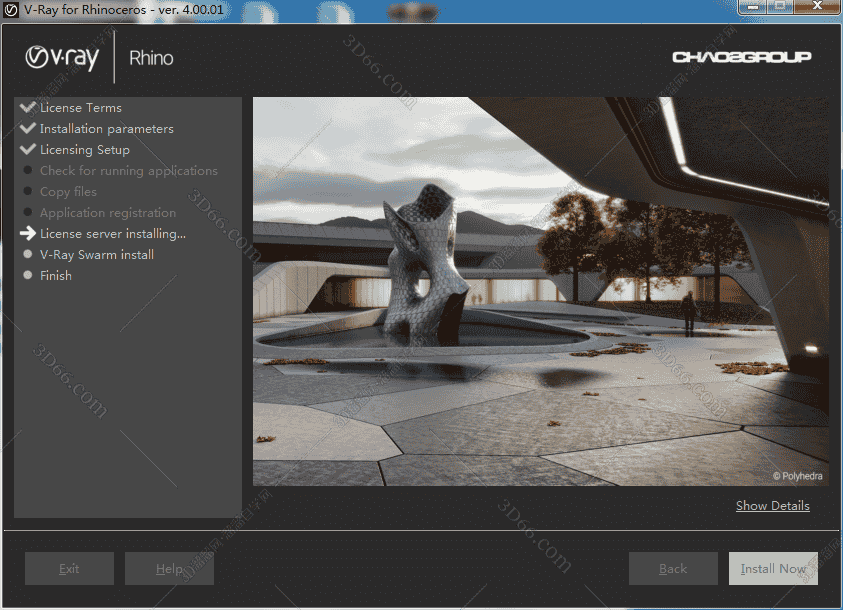The height and width of the screenshot is (610, 843).
Task: Click the dot indicator beside Finish
Action: pos(28,275)
